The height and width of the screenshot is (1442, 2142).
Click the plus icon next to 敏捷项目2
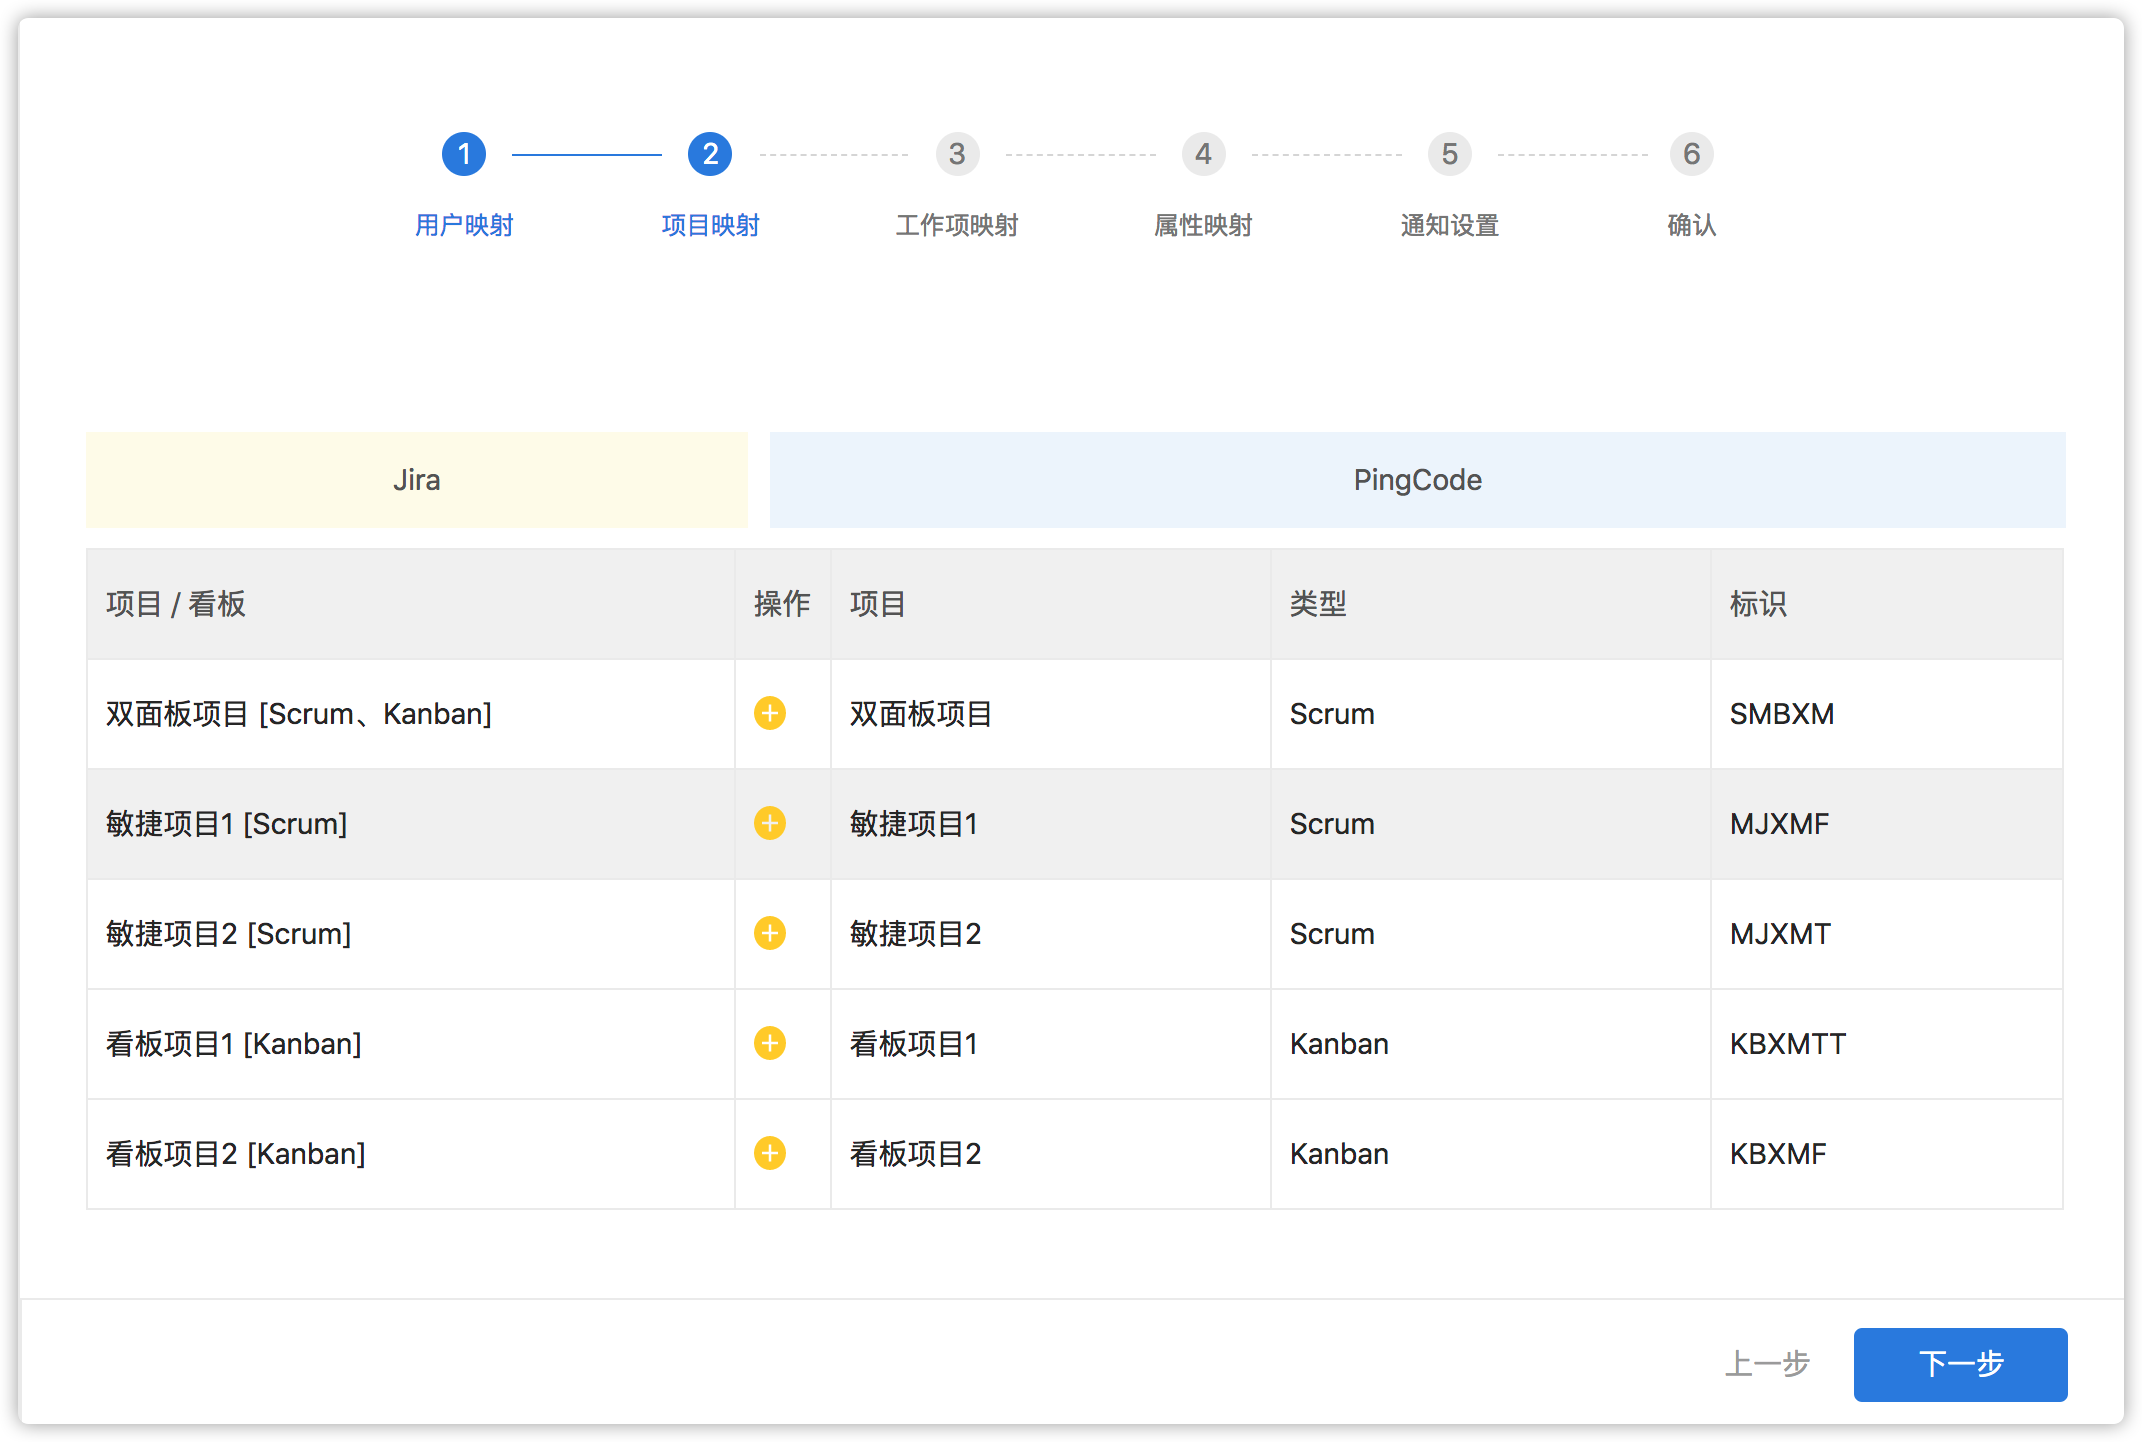click(769, 934)
